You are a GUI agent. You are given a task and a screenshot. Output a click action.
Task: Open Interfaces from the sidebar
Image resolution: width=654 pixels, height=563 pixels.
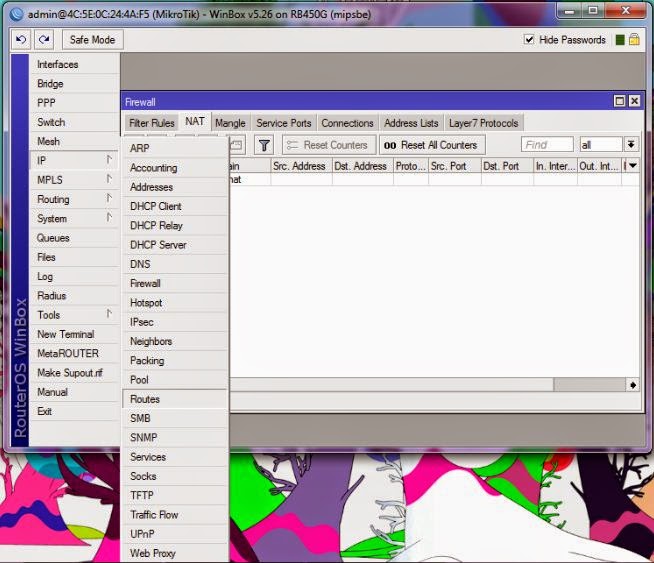75,64
